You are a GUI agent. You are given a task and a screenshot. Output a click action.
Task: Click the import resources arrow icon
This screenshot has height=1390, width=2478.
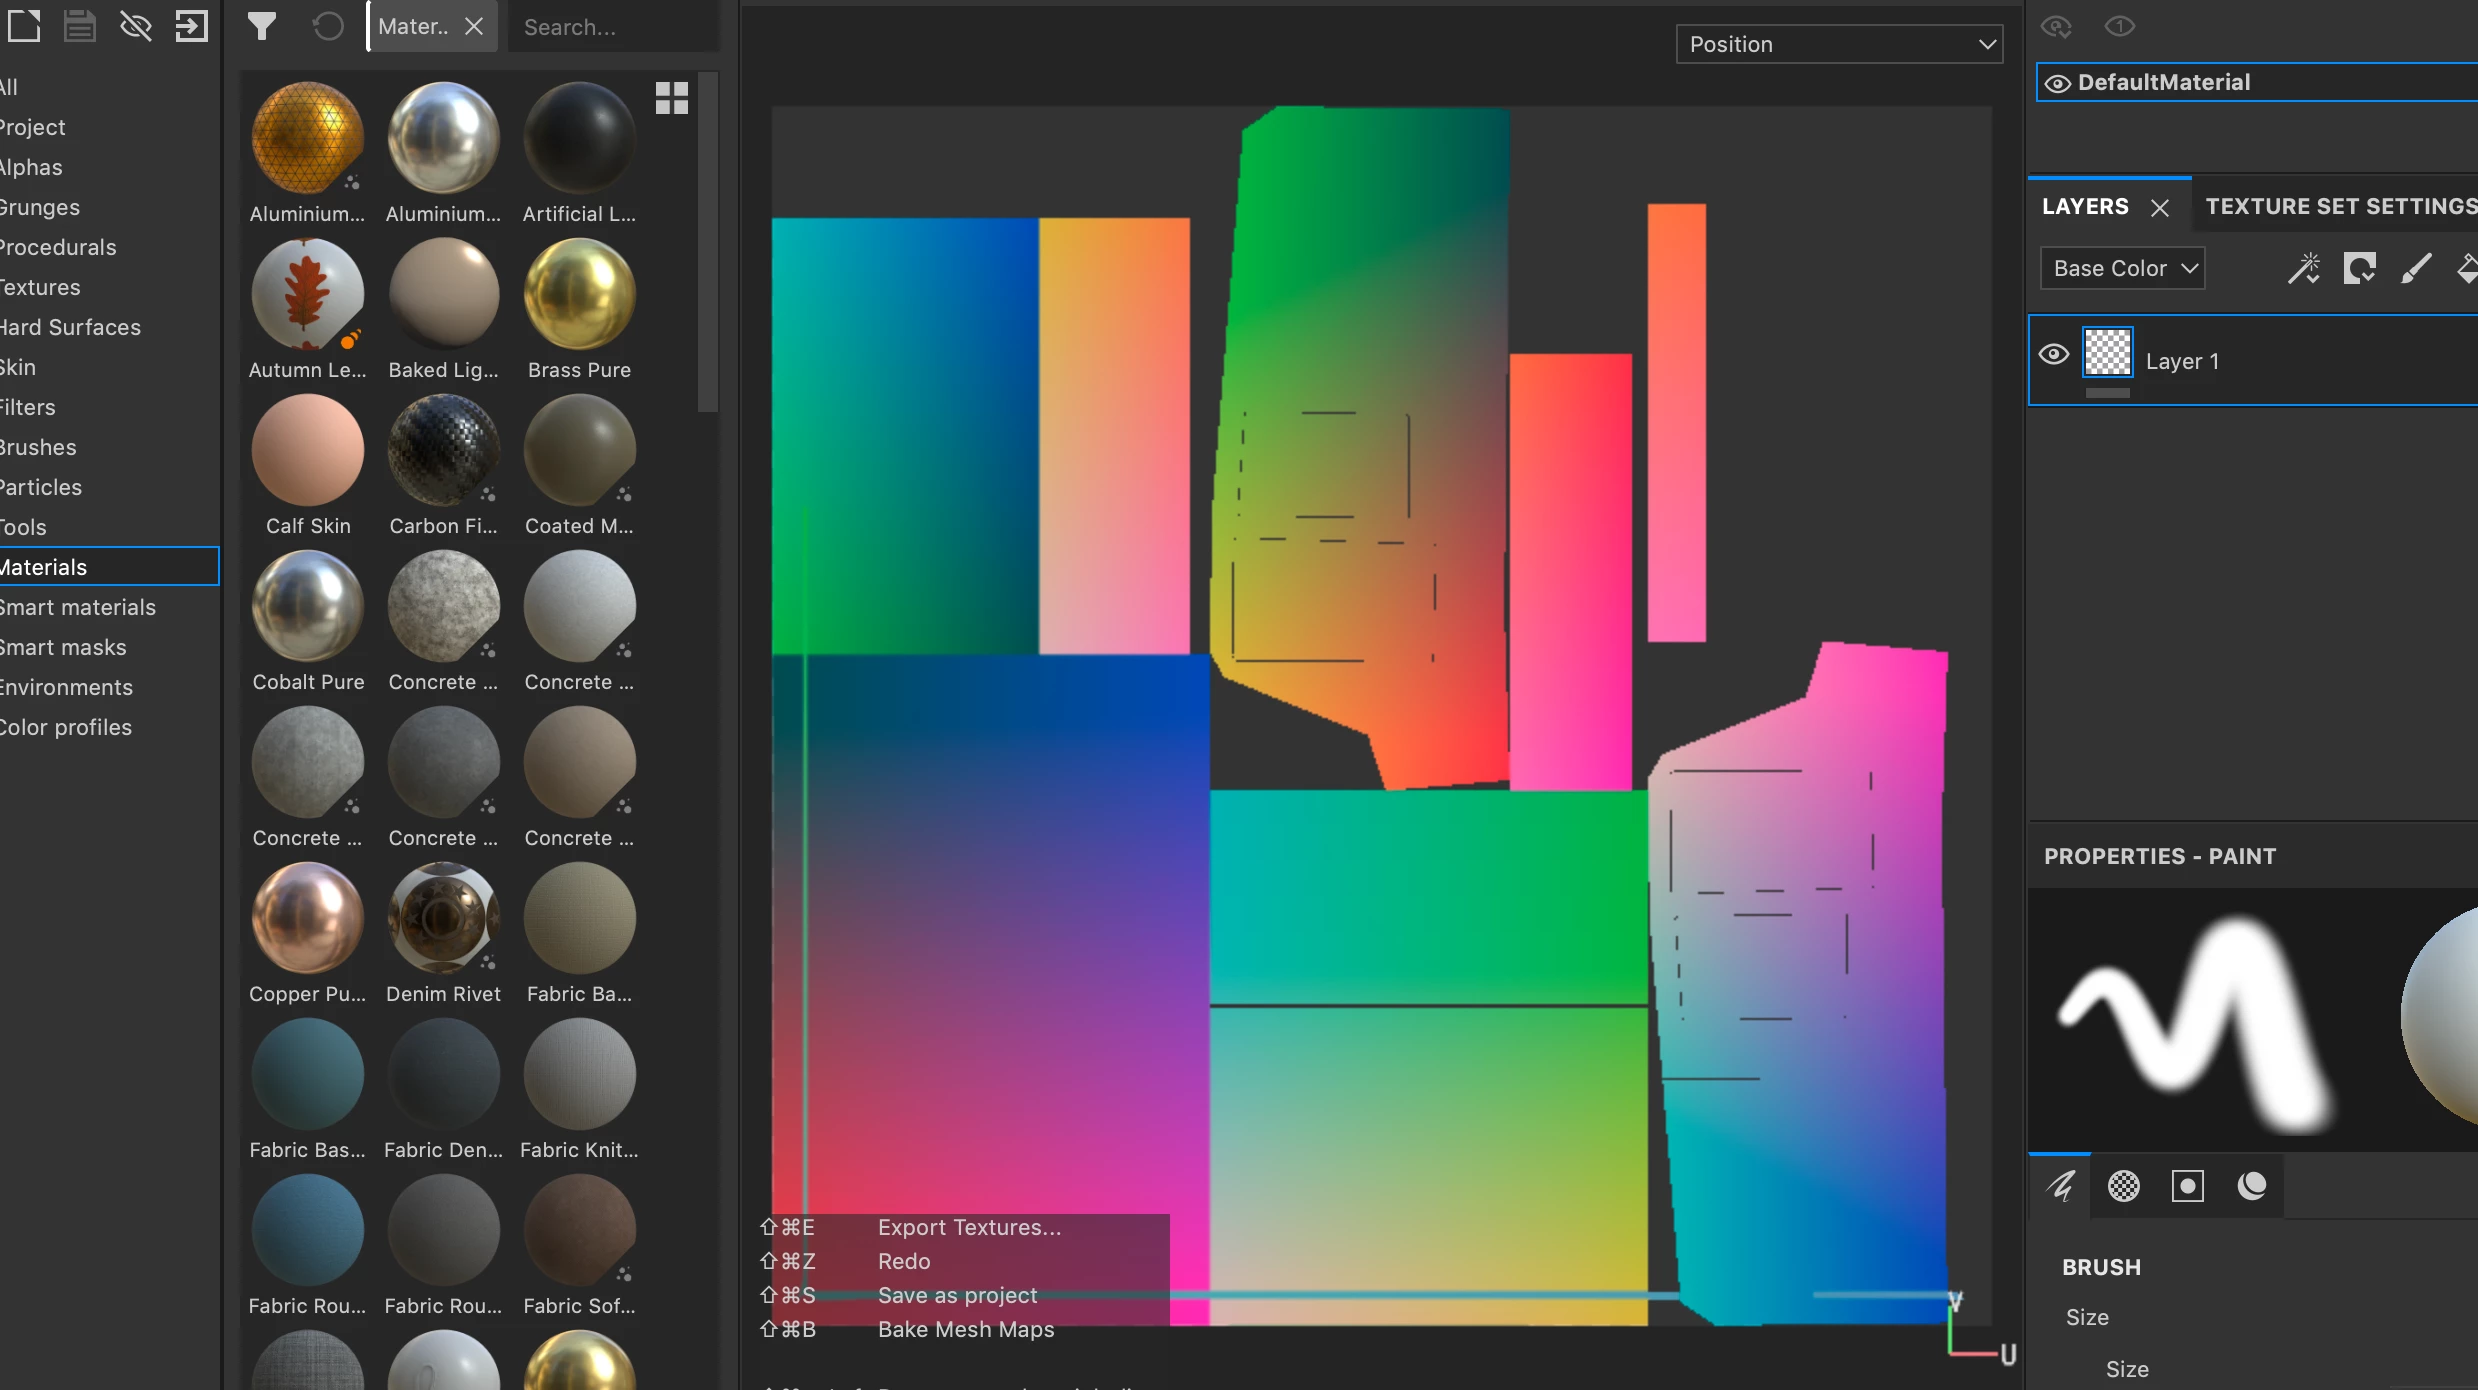[191, 26]
